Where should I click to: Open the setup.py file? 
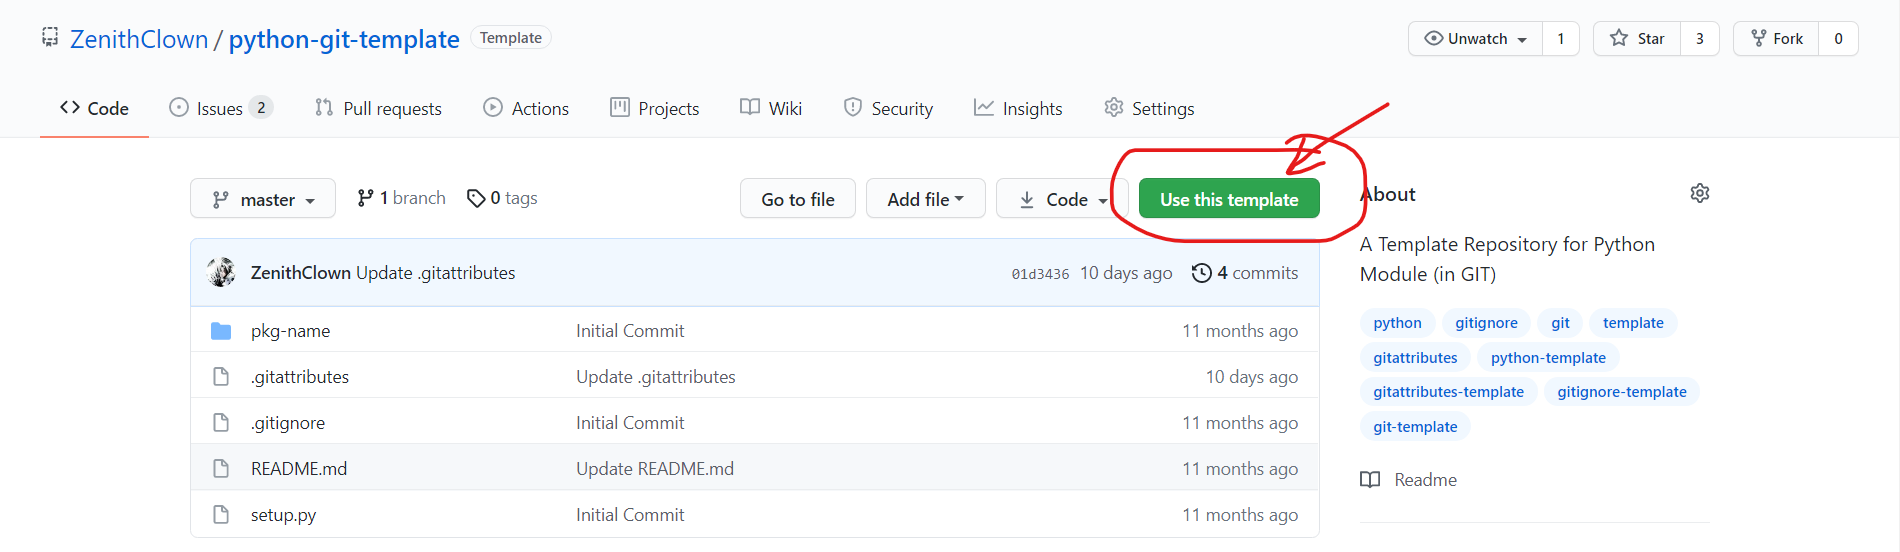283,515
